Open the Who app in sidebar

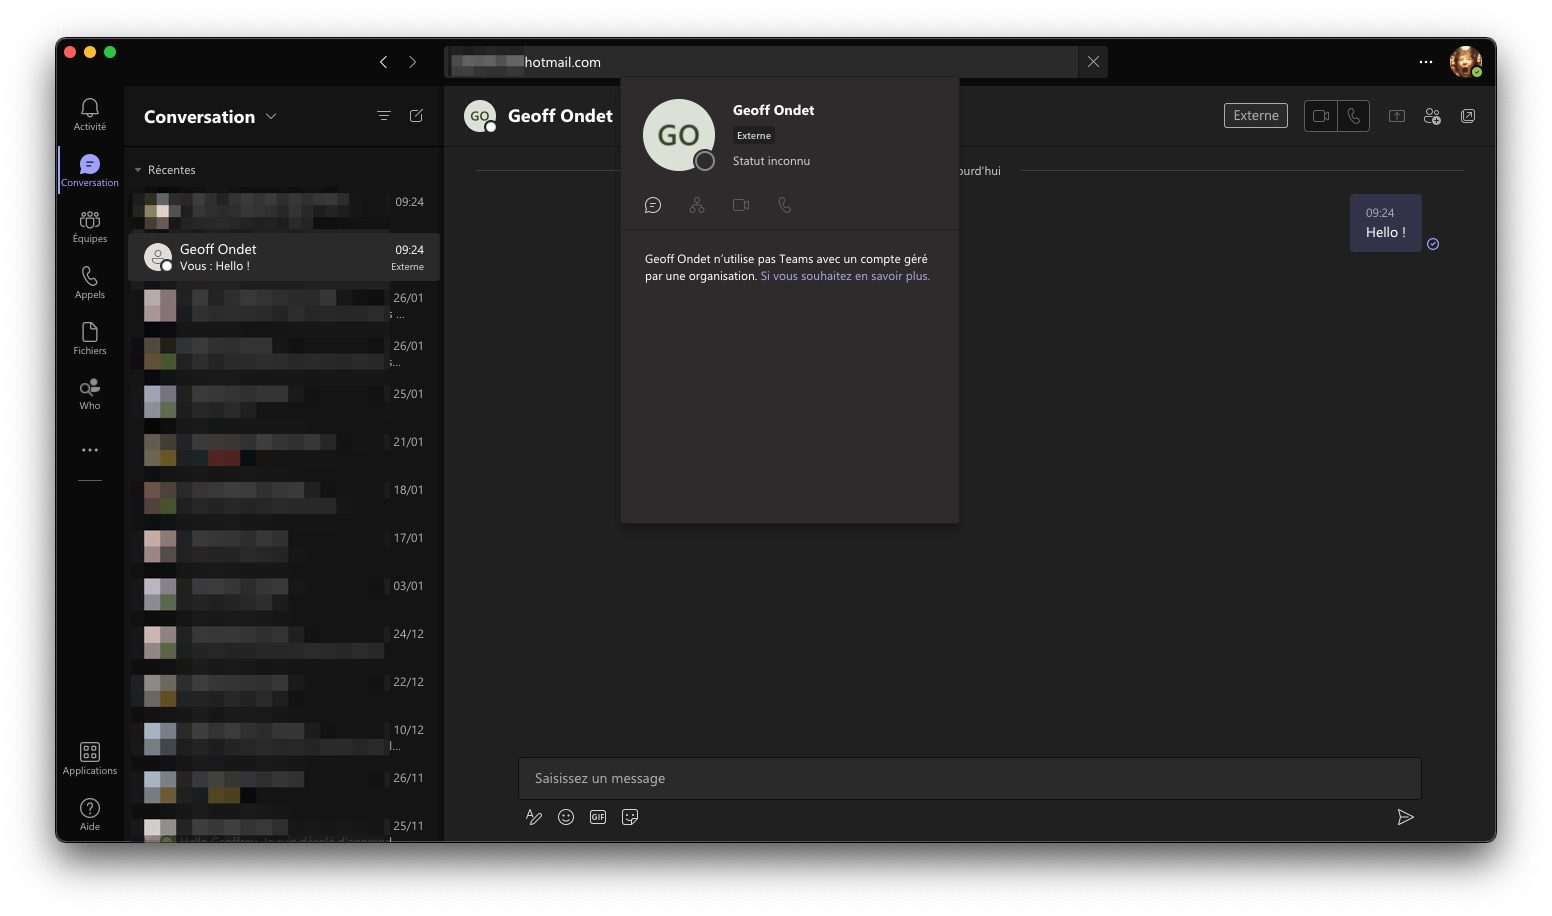click(x=89, y=393)
